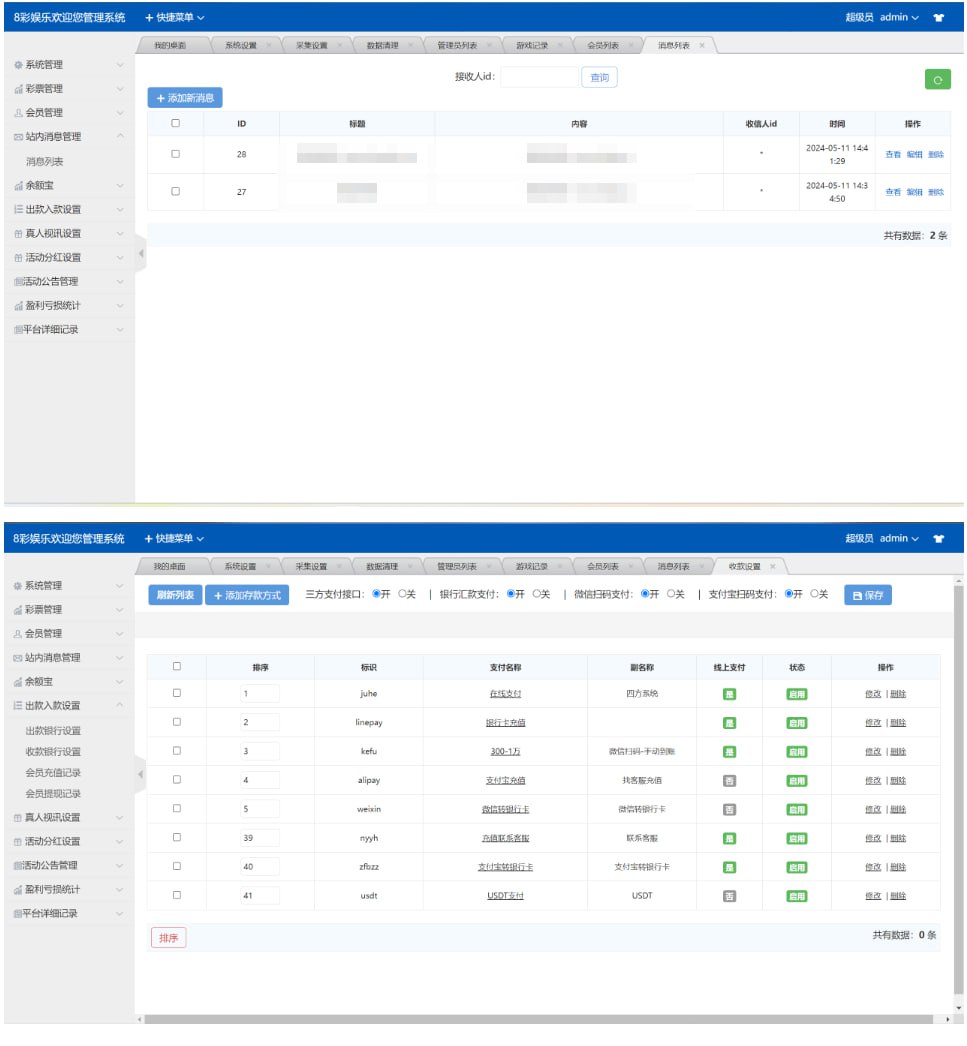967x1046 pixels.
Task: Close the 收款设置 tab via its X
Action: tap(772, 567)
